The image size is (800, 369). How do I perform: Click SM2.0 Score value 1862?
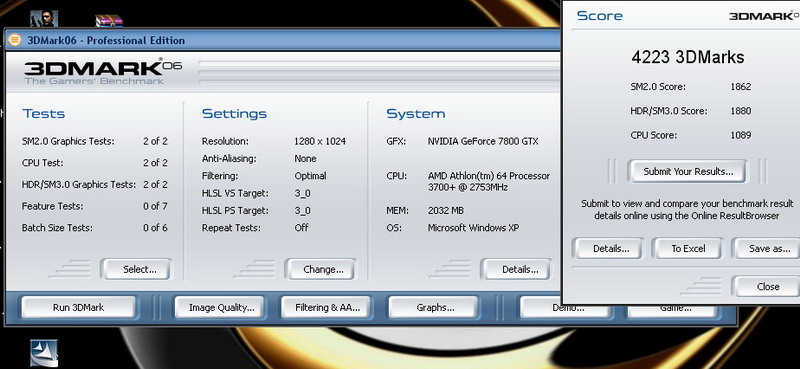click(740, 87)
